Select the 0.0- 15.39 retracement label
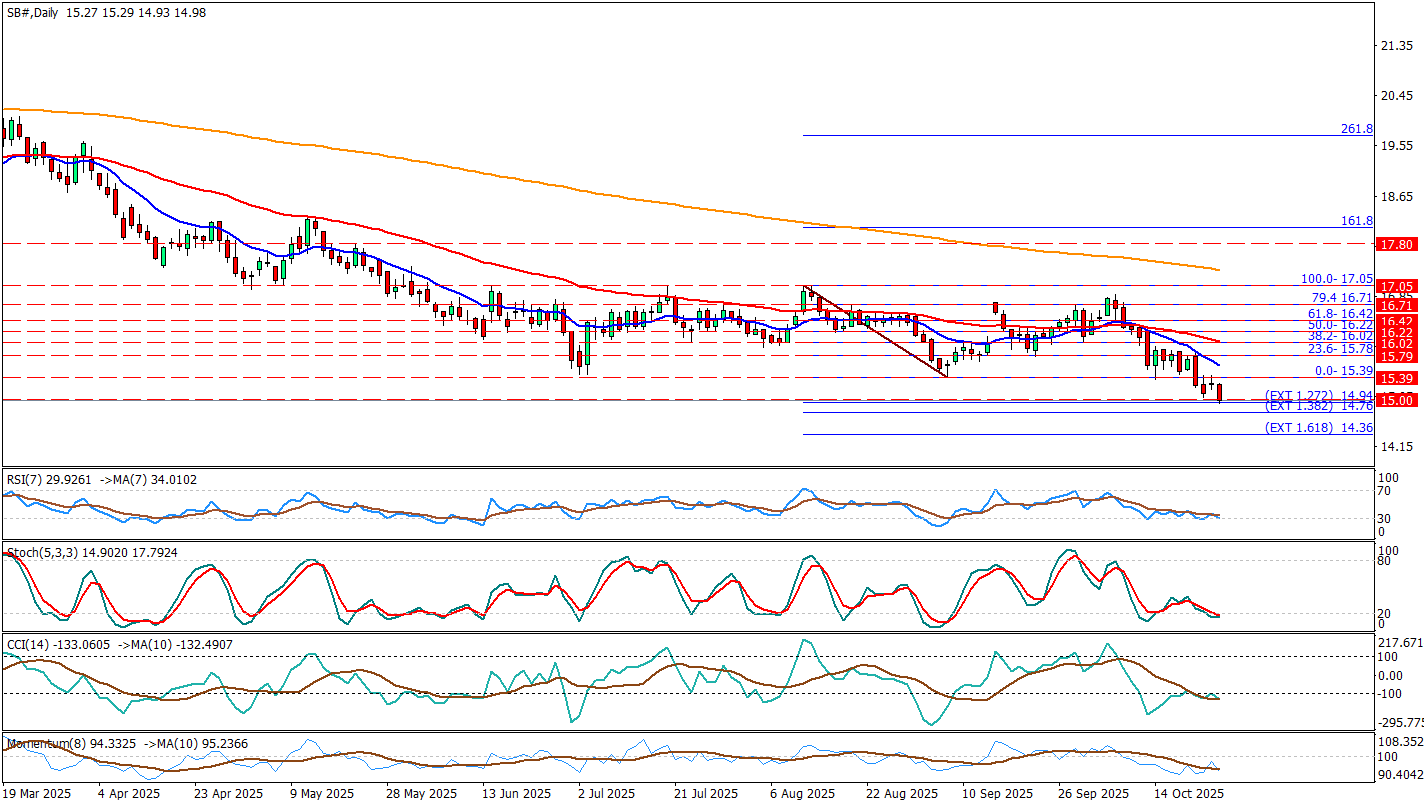1424x806 pixels. click(x=1342, y=371)
